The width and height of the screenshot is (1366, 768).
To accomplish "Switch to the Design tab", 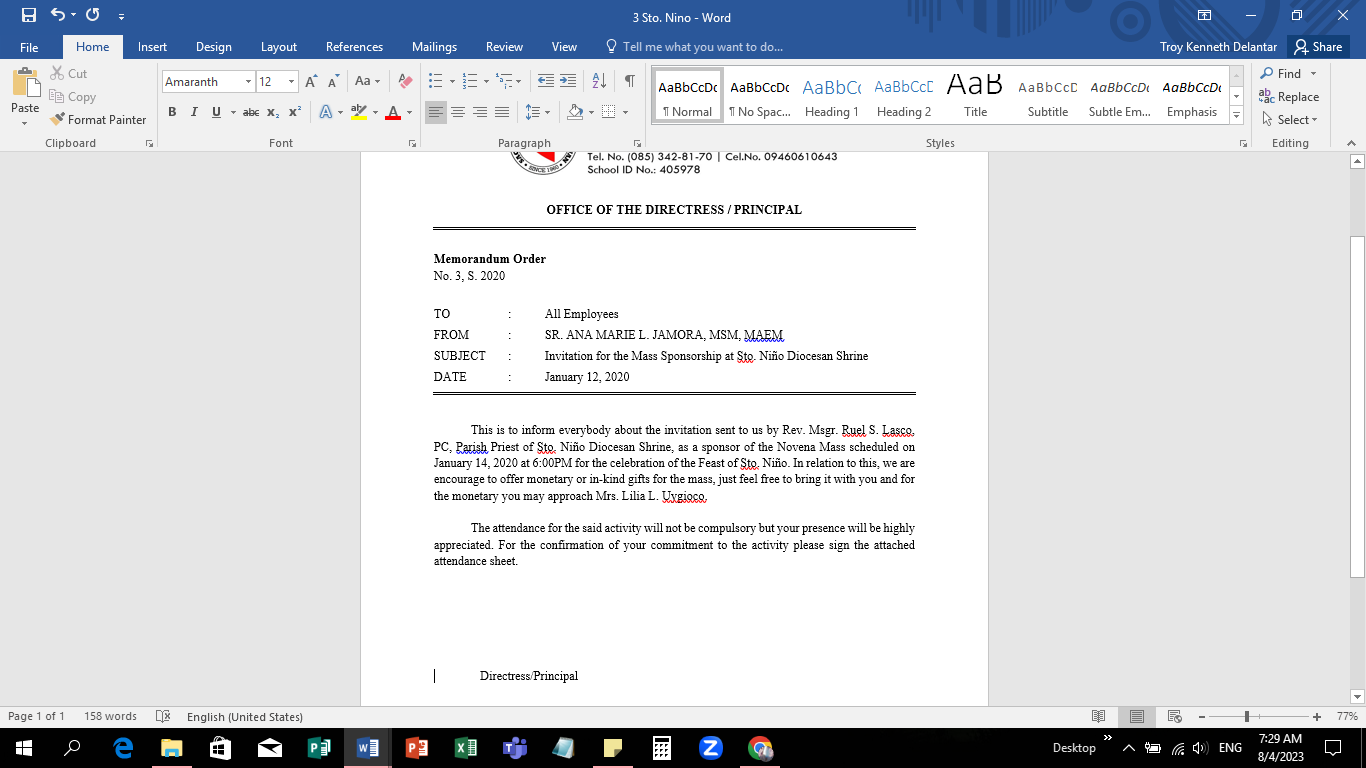I will pyautogui.click(x=213, y=47).
